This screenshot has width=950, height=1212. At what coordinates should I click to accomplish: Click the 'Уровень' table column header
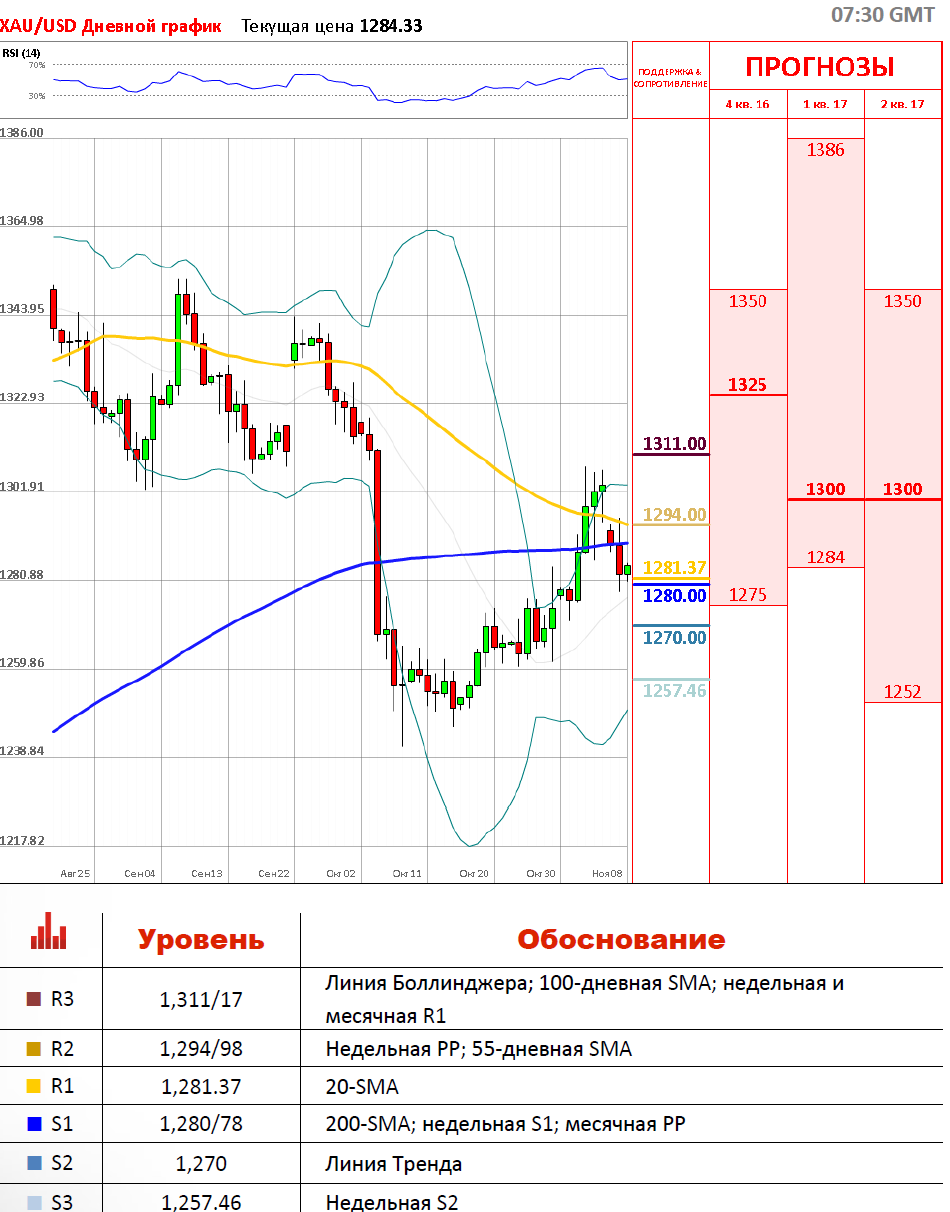click(x=201, y=940)
